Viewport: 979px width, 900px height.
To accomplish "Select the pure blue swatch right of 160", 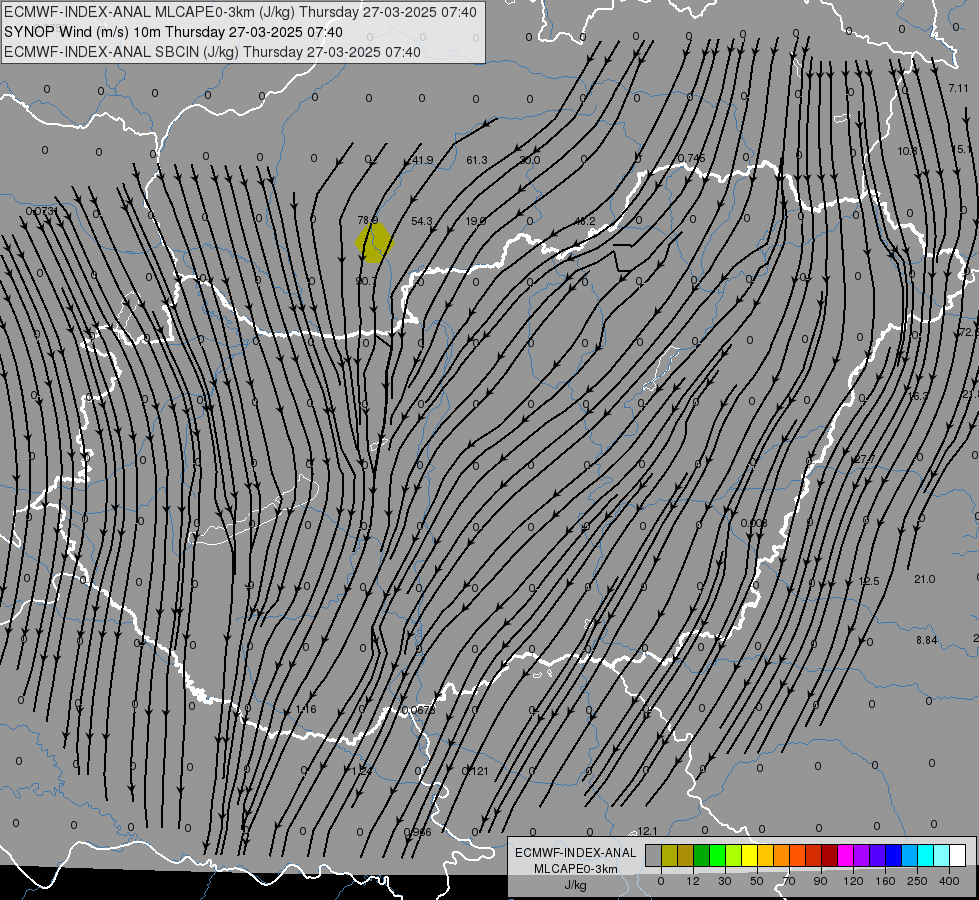I will [894, 856].
